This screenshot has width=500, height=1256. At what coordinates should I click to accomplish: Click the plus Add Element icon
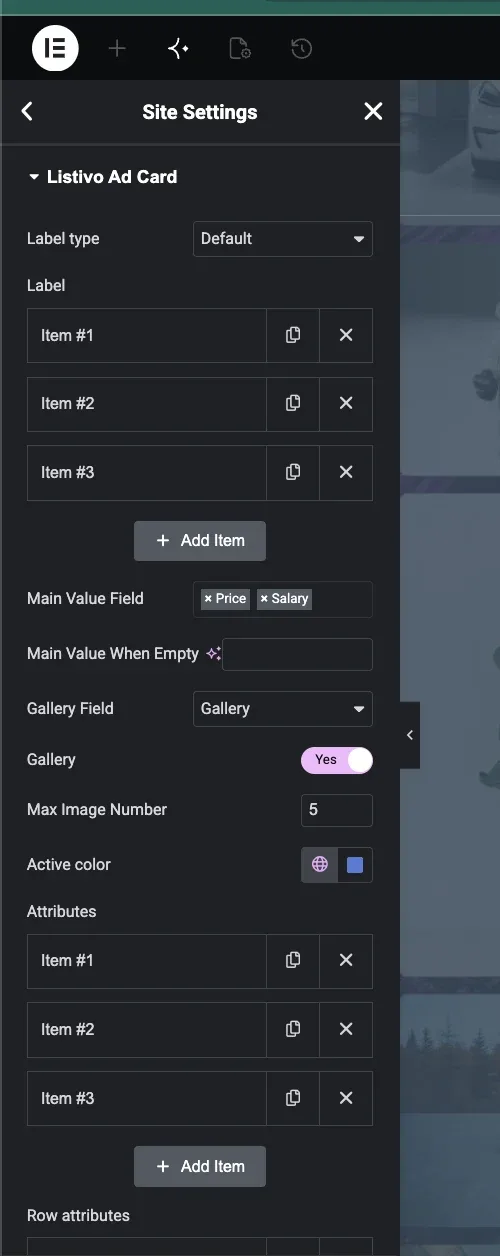pyautogui.click(x=117, y=48)
